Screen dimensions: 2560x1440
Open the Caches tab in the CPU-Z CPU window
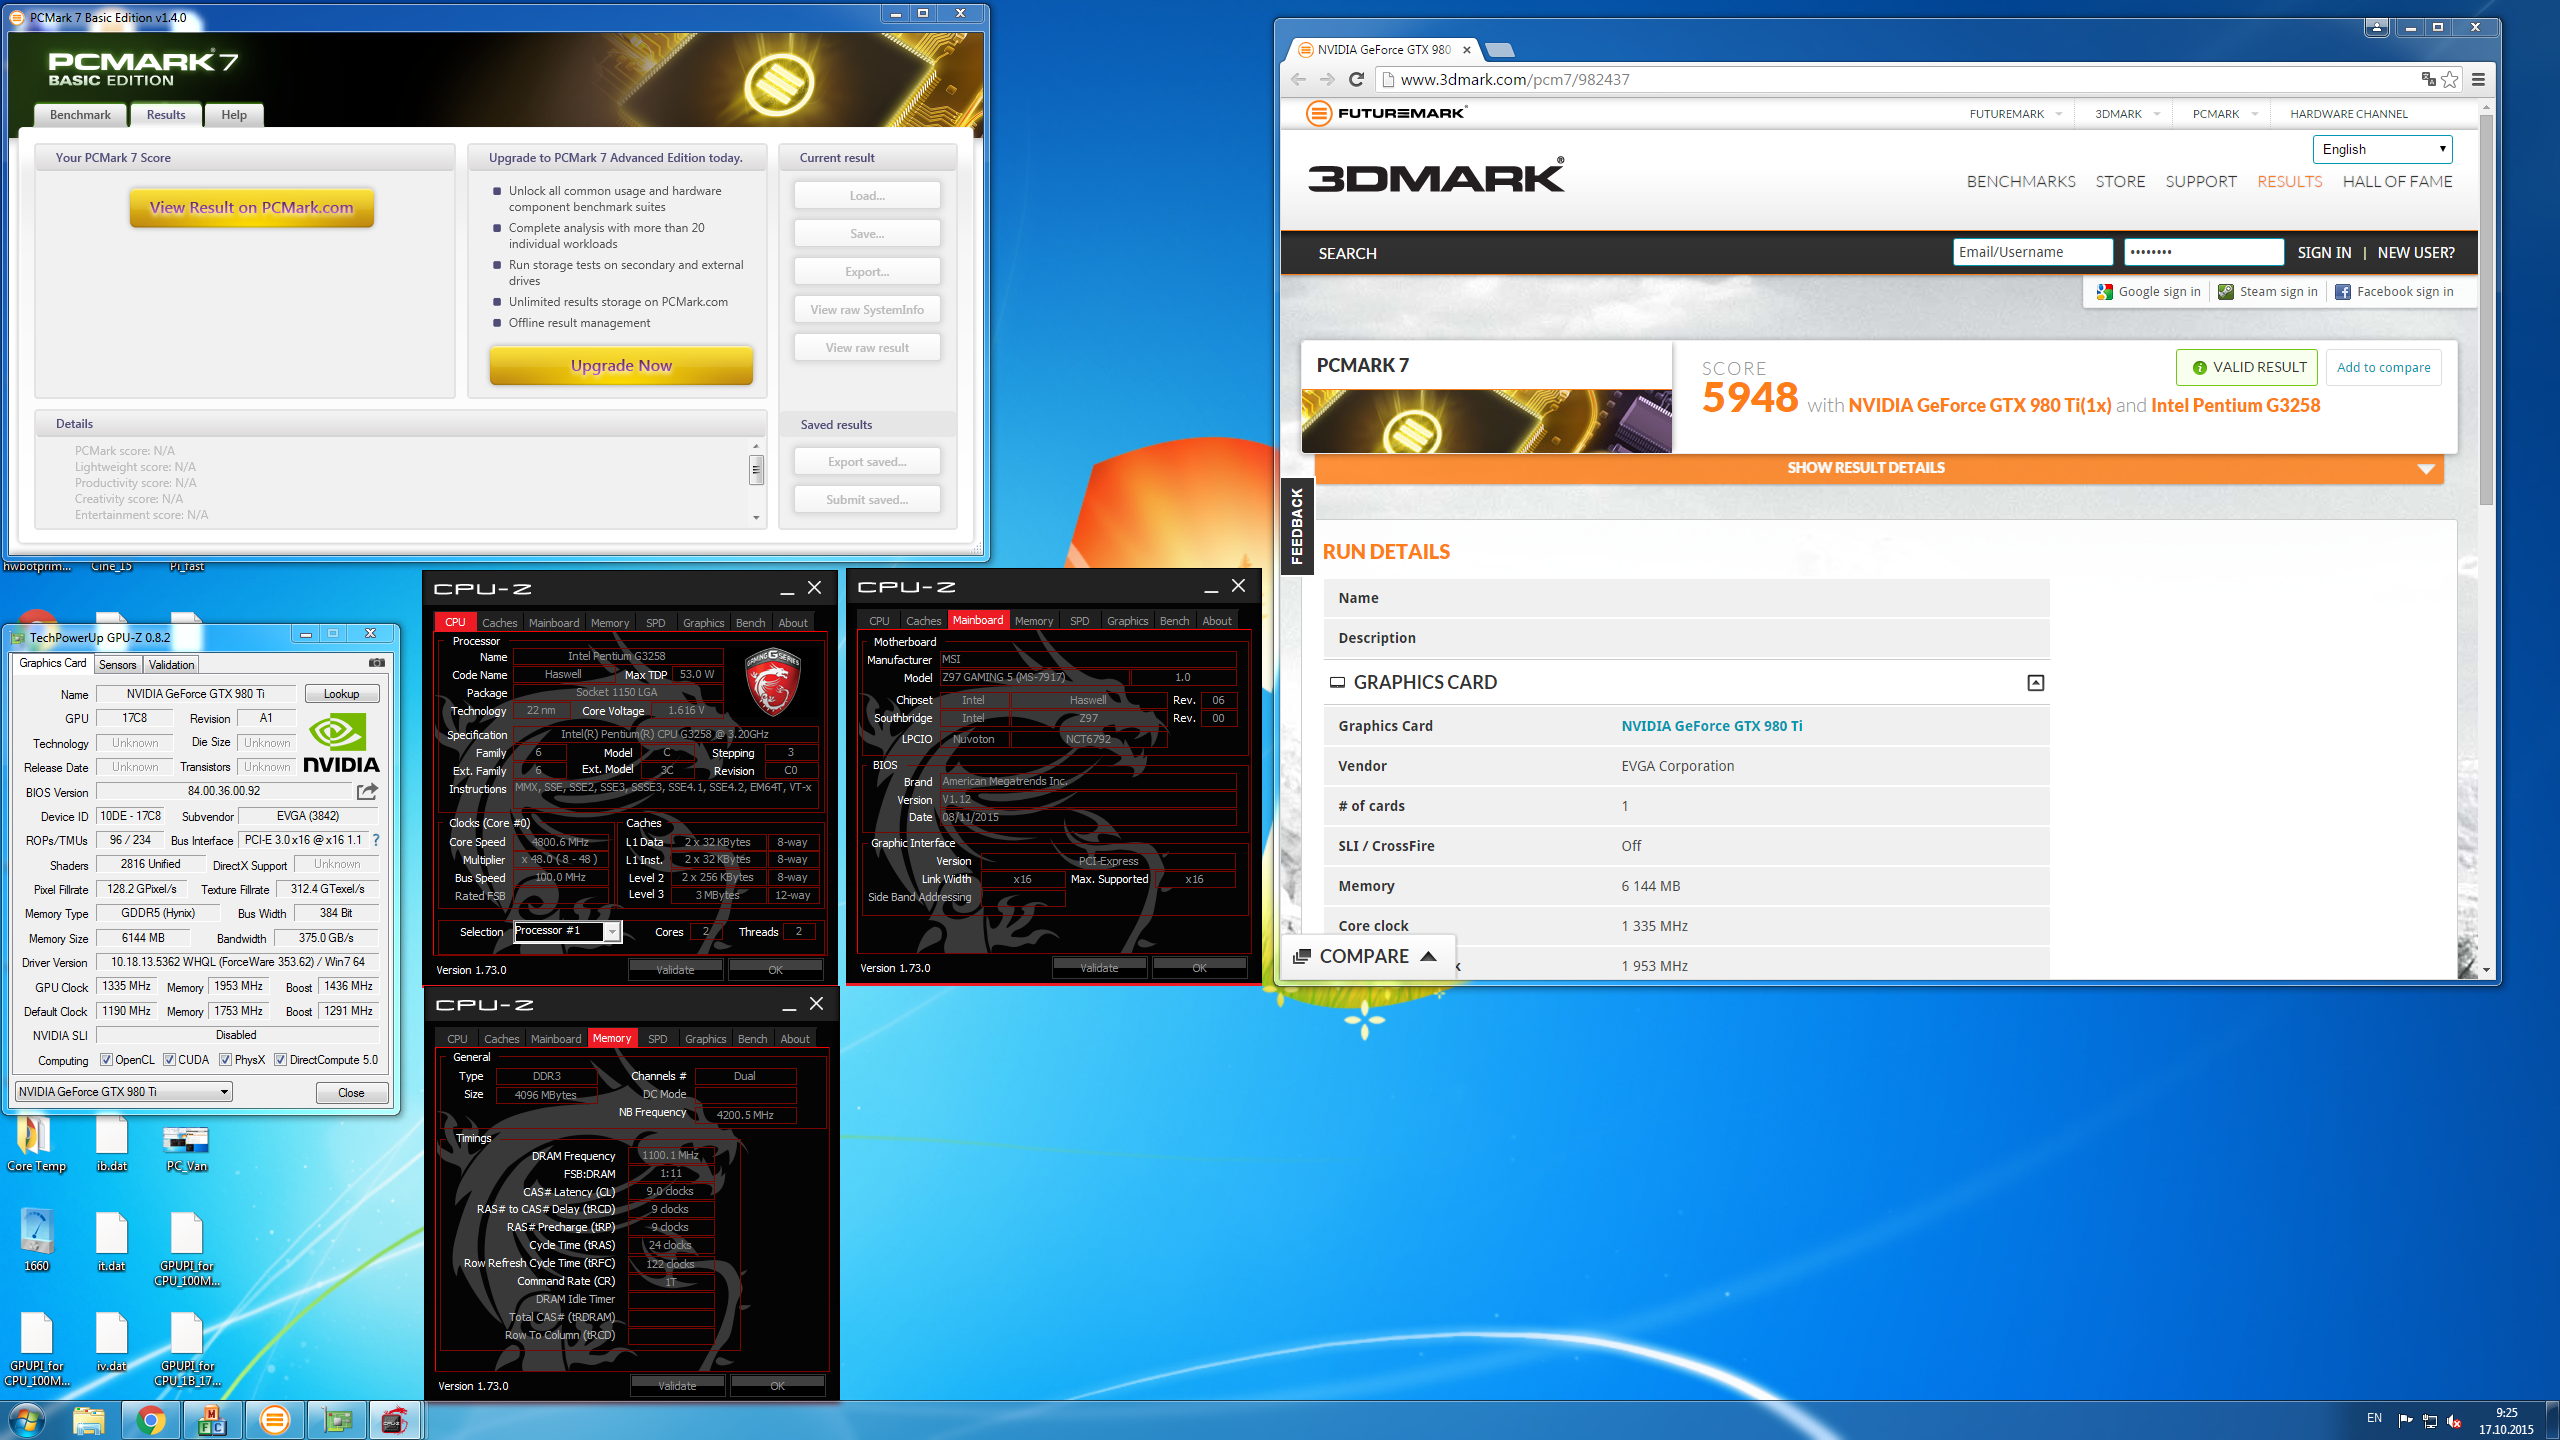coord(499,622)
